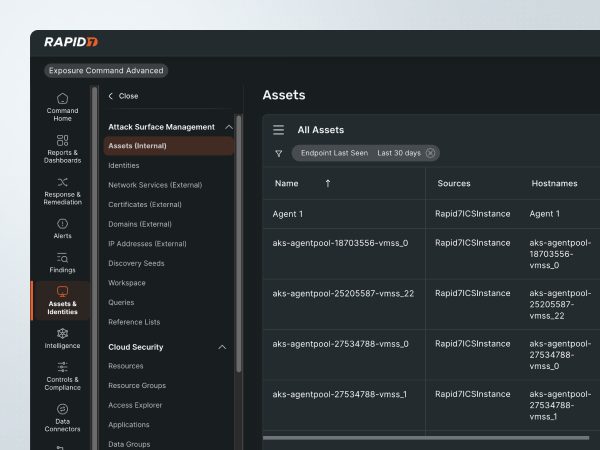Sort the table by Name column arrow
600x450 pixels.
328,184
